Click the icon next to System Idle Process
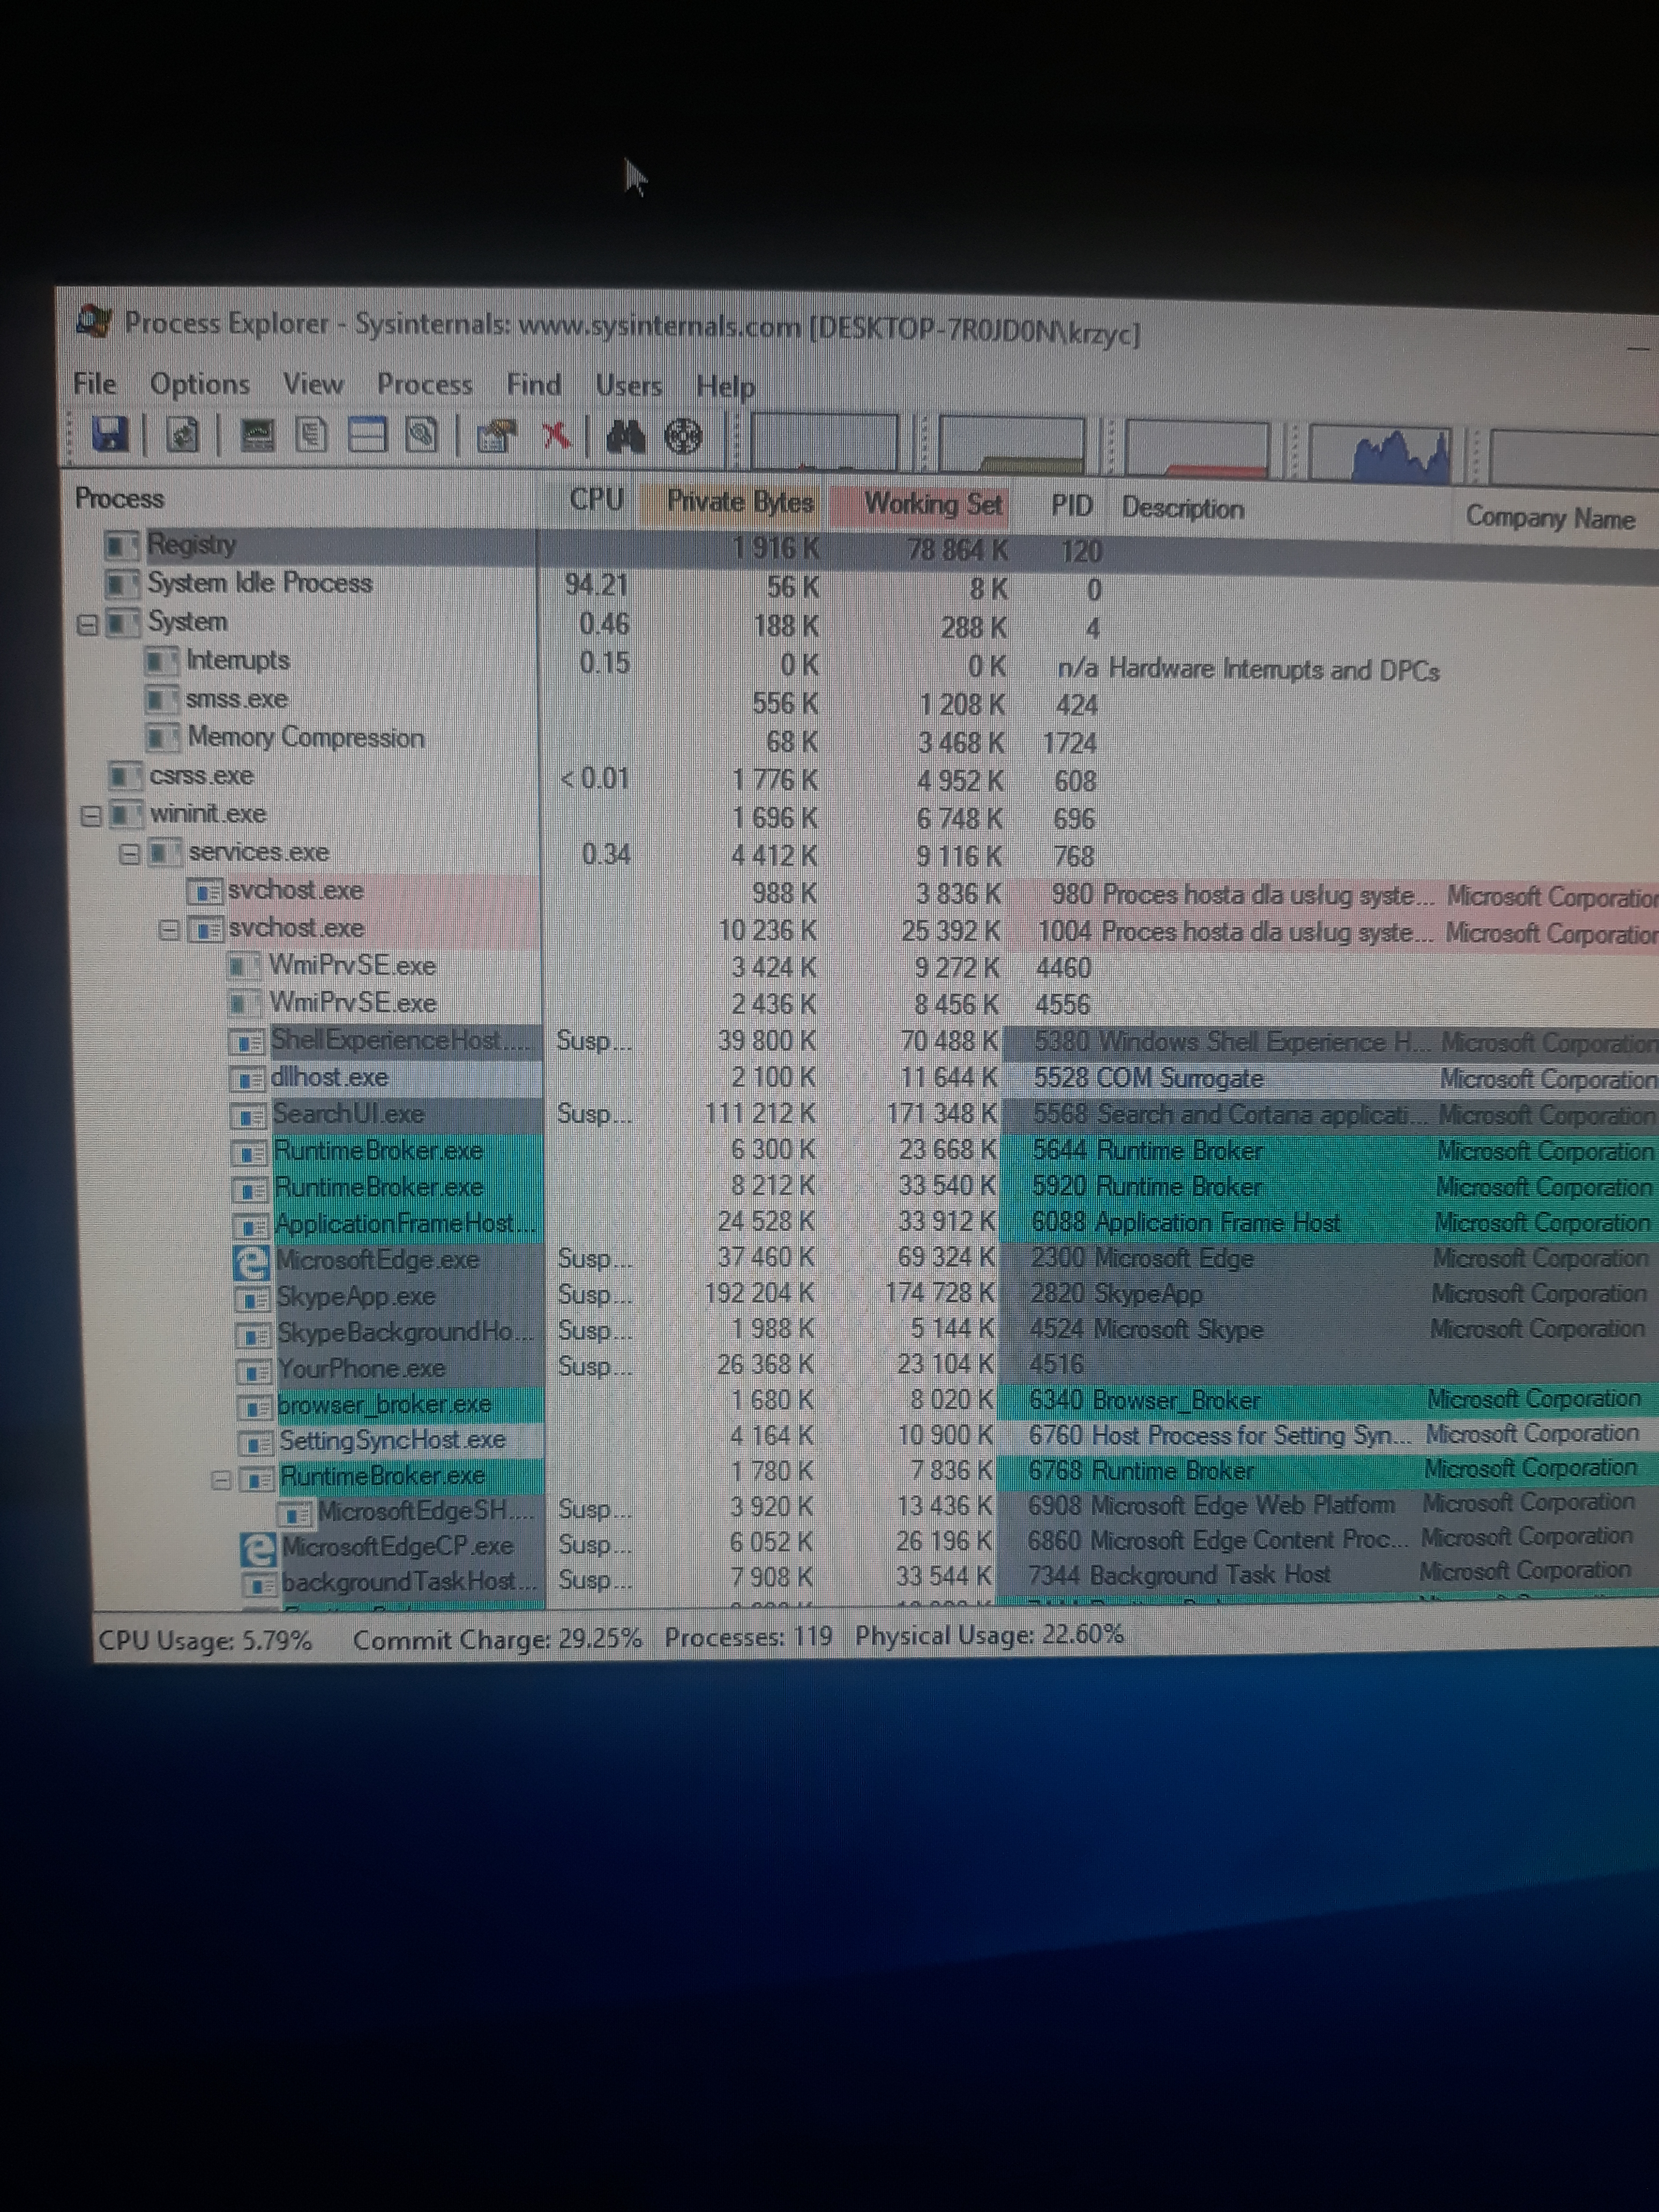 point(123,583)
